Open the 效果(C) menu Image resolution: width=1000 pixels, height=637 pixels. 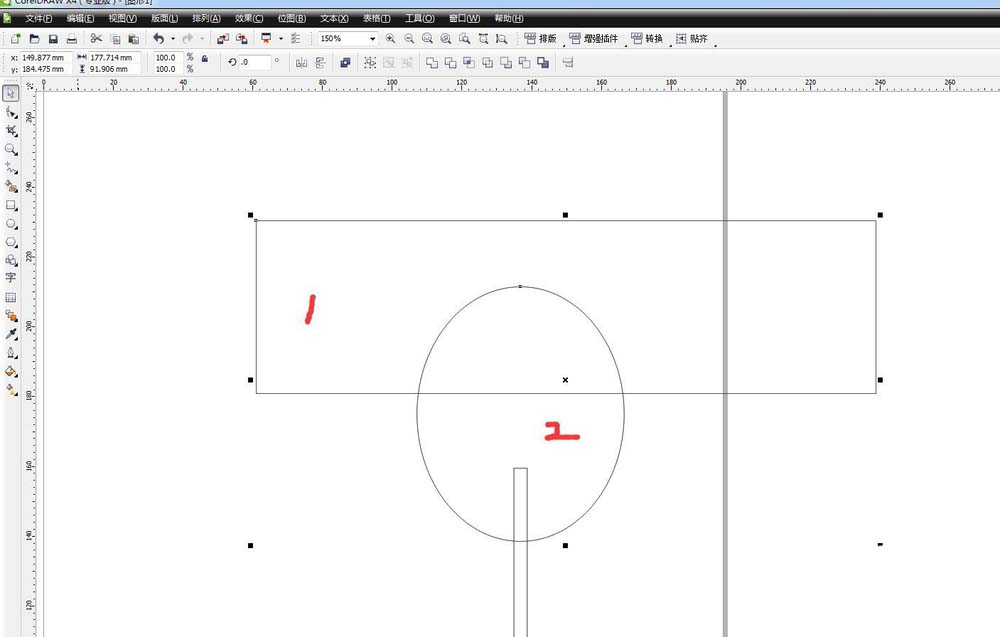(249, 18)
